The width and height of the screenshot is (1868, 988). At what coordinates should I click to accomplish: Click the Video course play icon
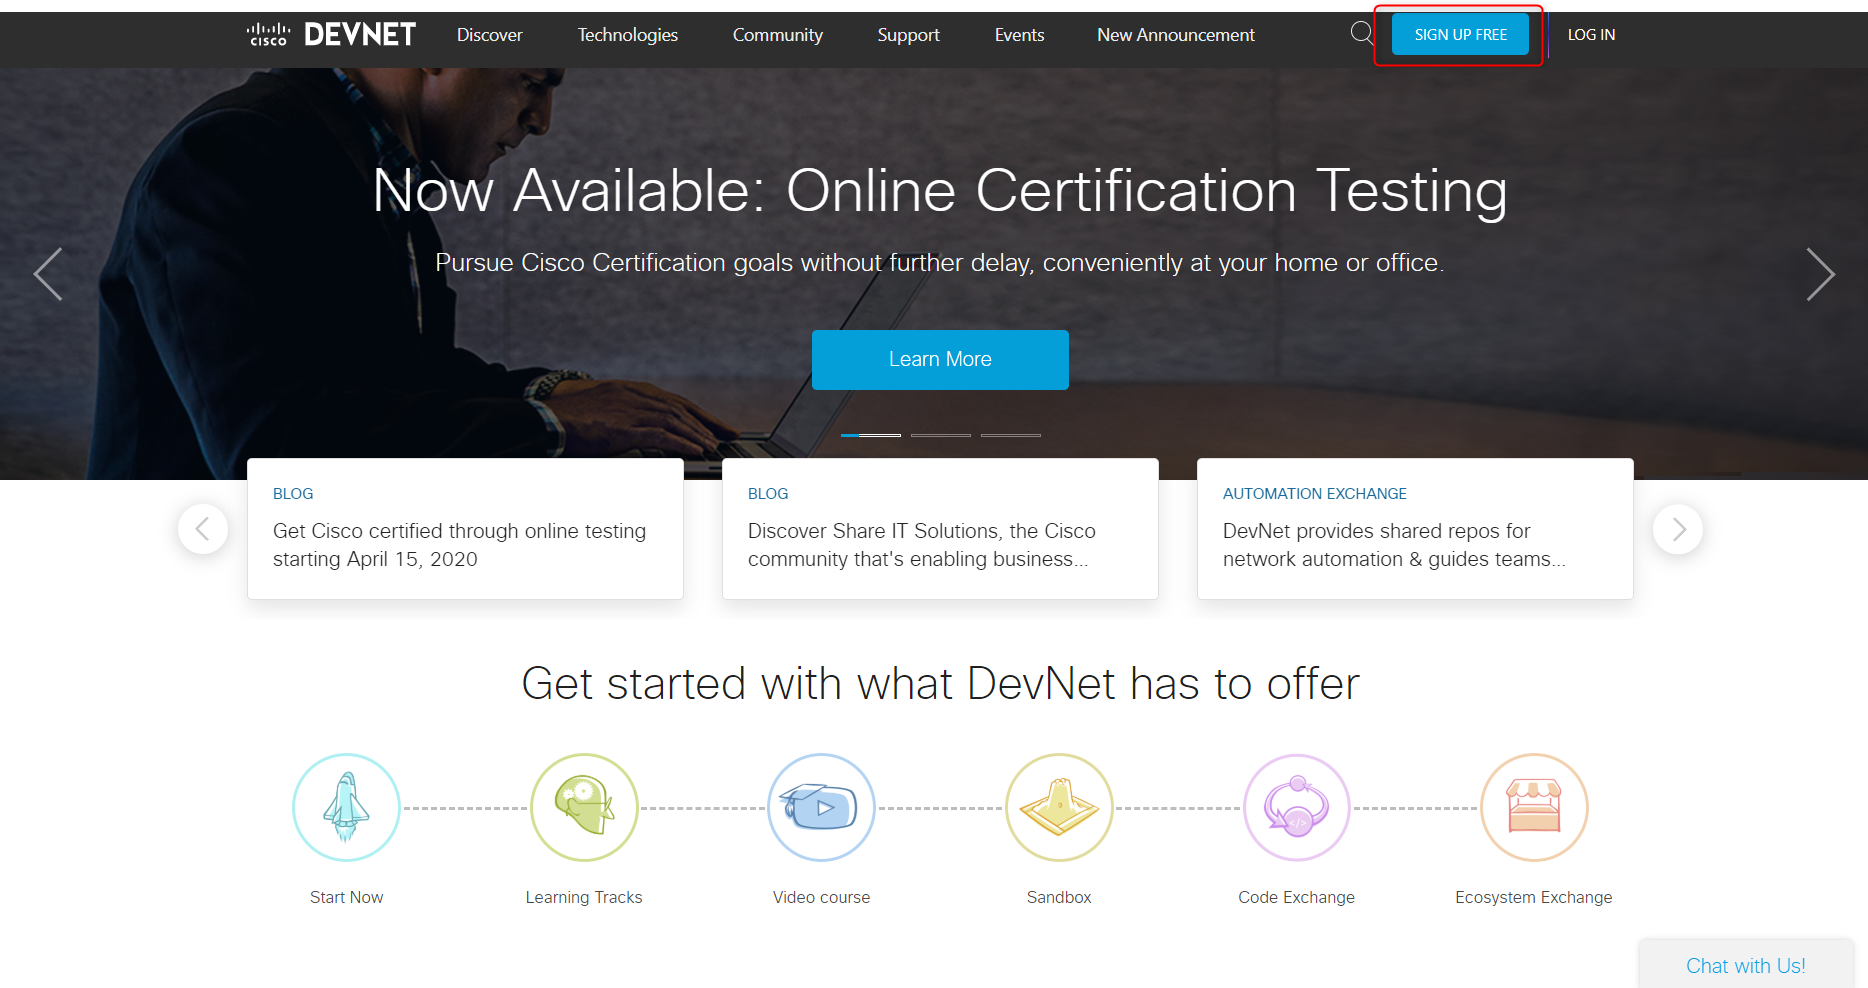point(821,807)
